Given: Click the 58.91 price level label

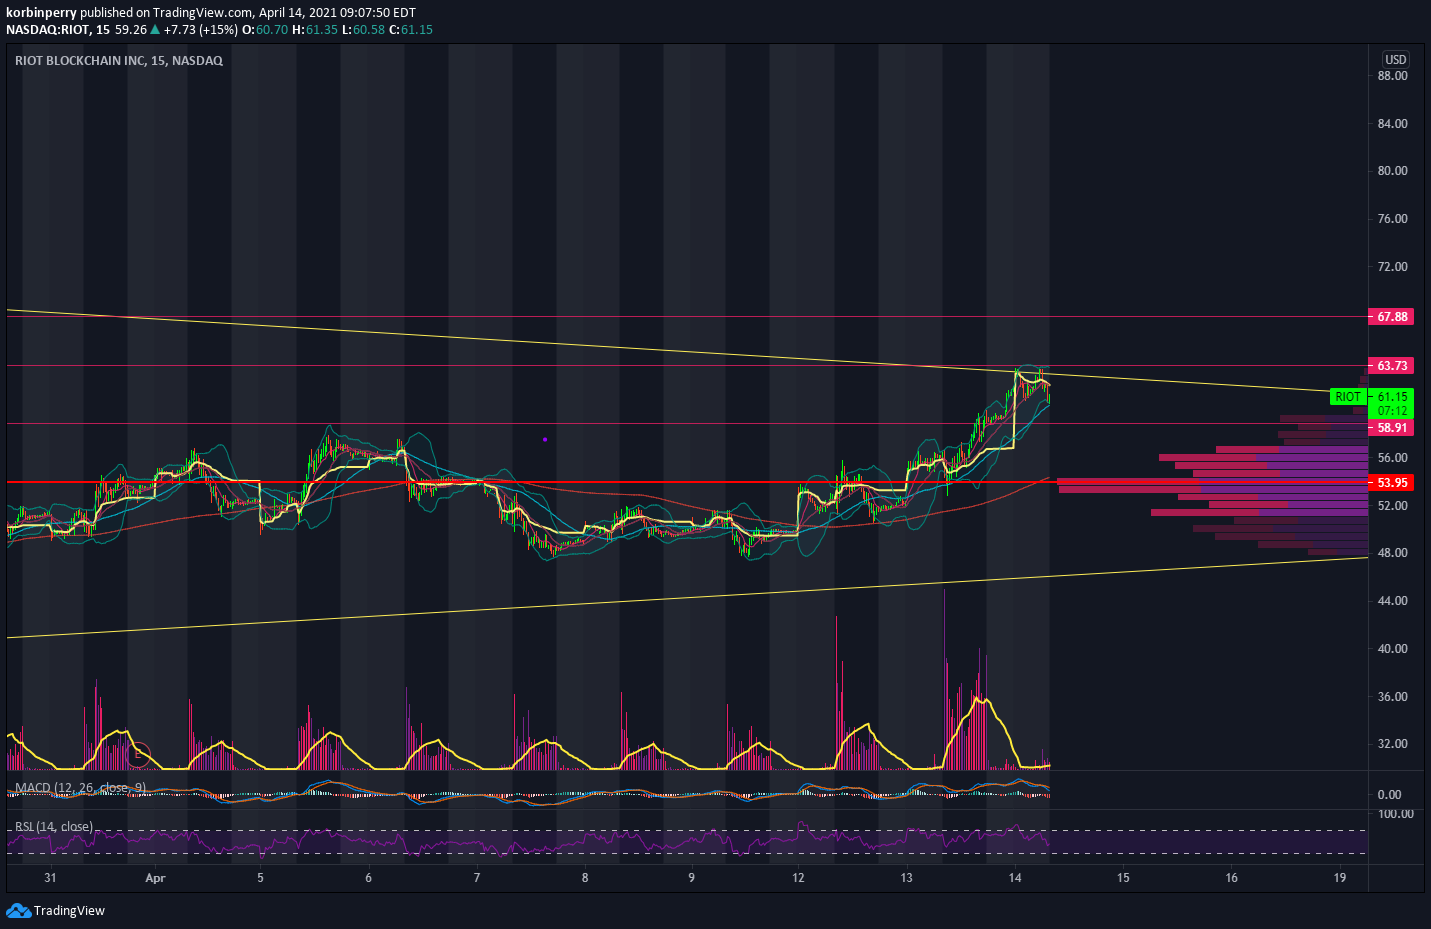Looking at the screenshot, I should tap(1392, 428).
